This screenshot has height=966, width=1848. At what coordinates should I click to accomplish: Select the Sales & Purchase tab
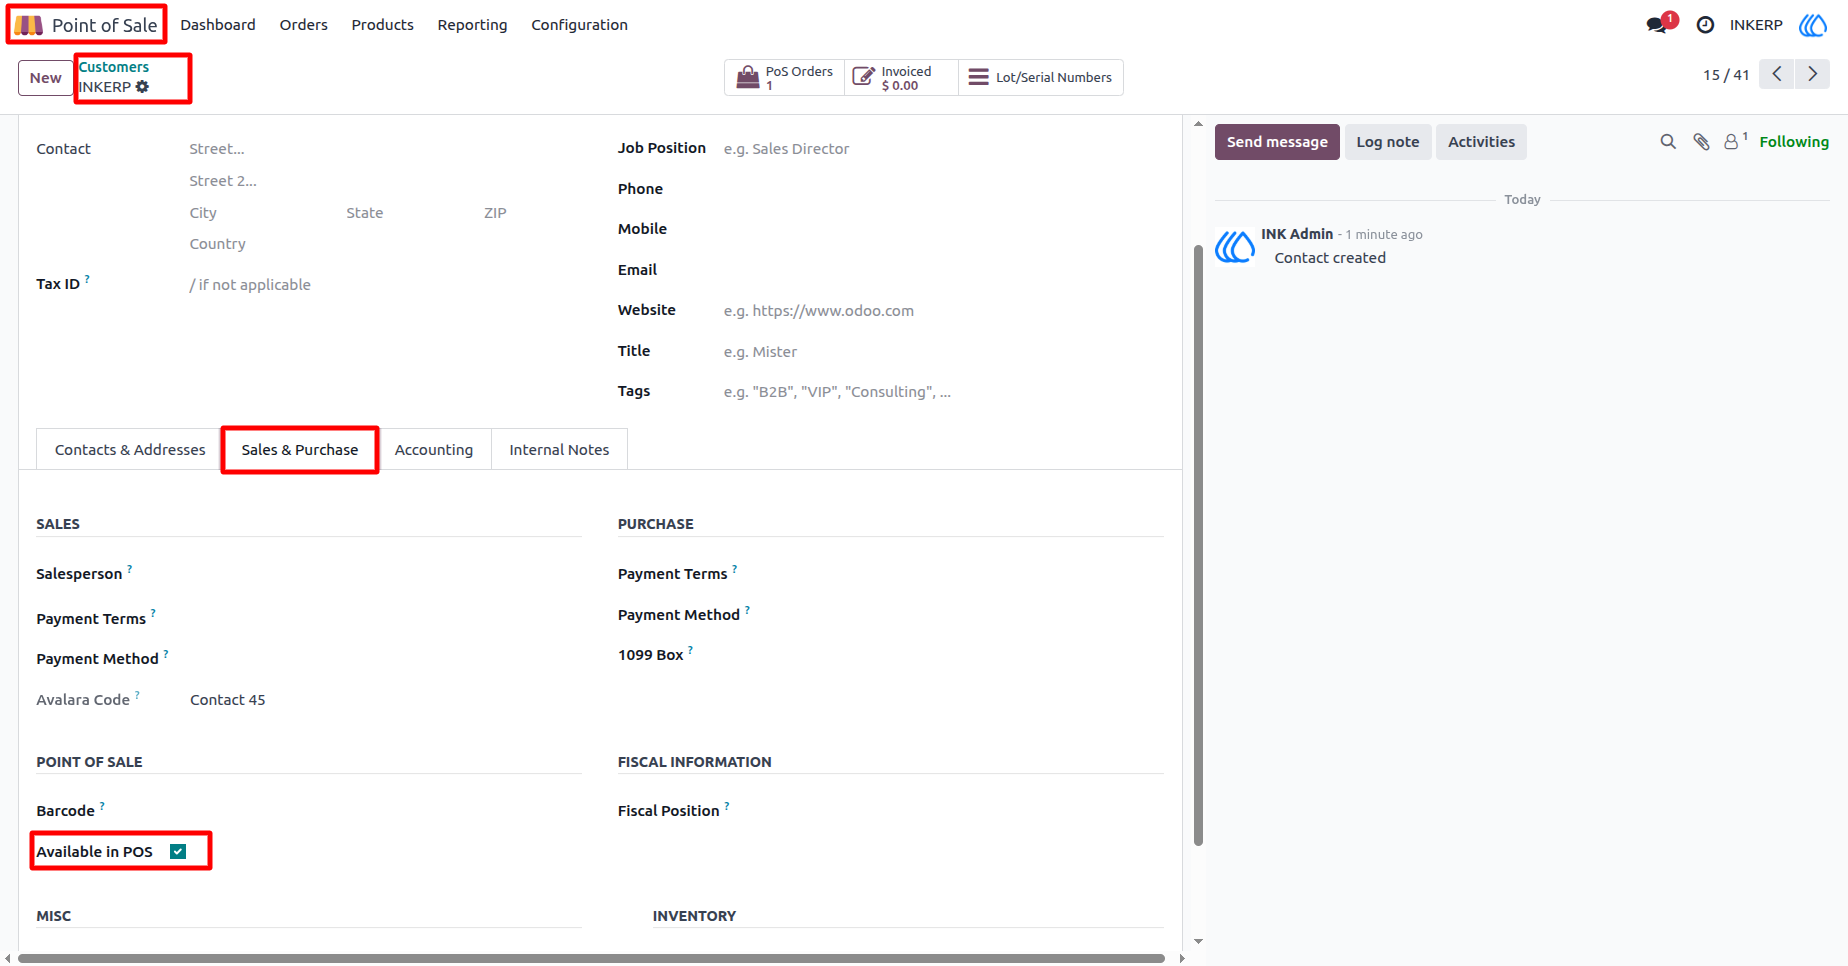[300, 450]
